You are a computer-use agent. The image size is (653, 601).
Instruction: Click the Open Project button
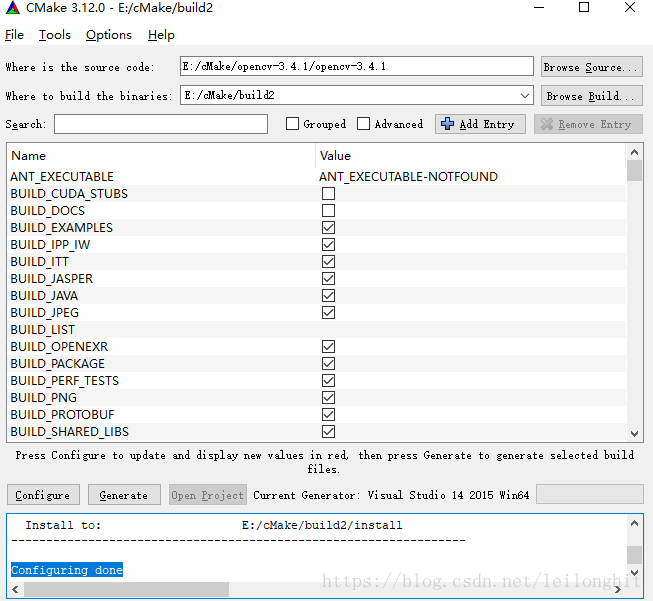pyautogui.click(x=207, y=495)
